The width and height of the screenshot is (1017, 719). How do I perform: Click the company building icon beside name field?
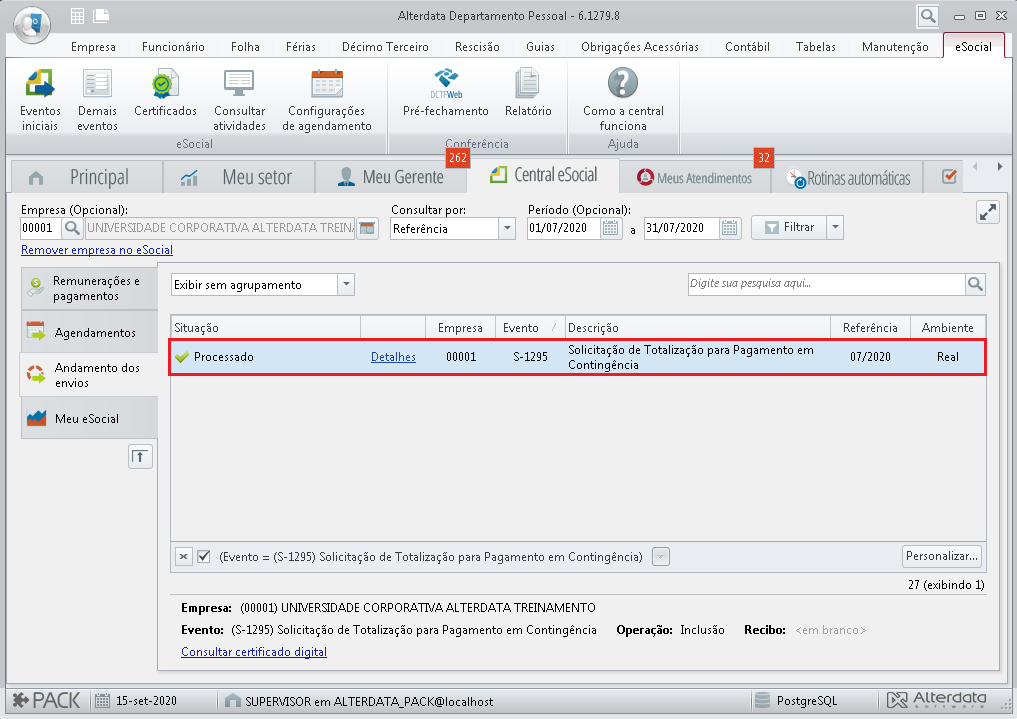(x=367, y=228)
